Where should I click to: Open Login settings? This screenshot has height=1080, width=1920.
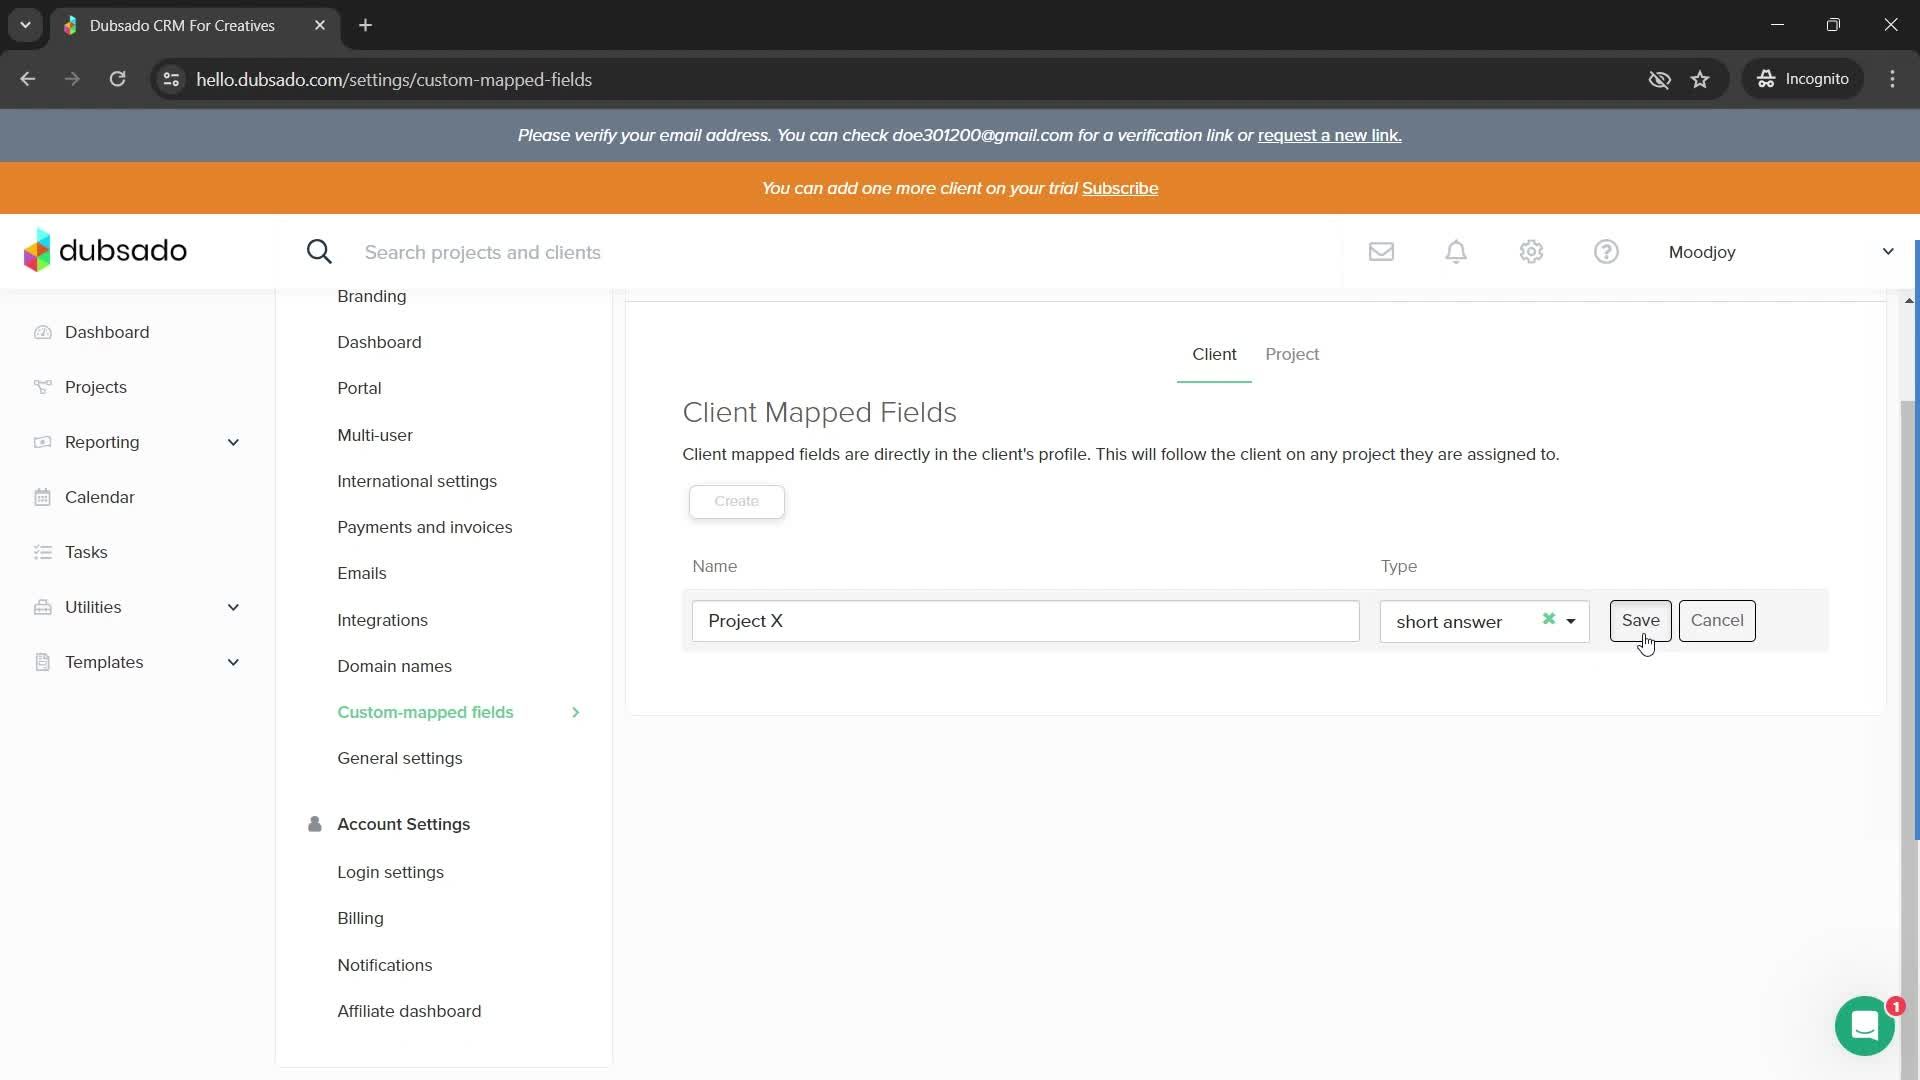[390, 872]
